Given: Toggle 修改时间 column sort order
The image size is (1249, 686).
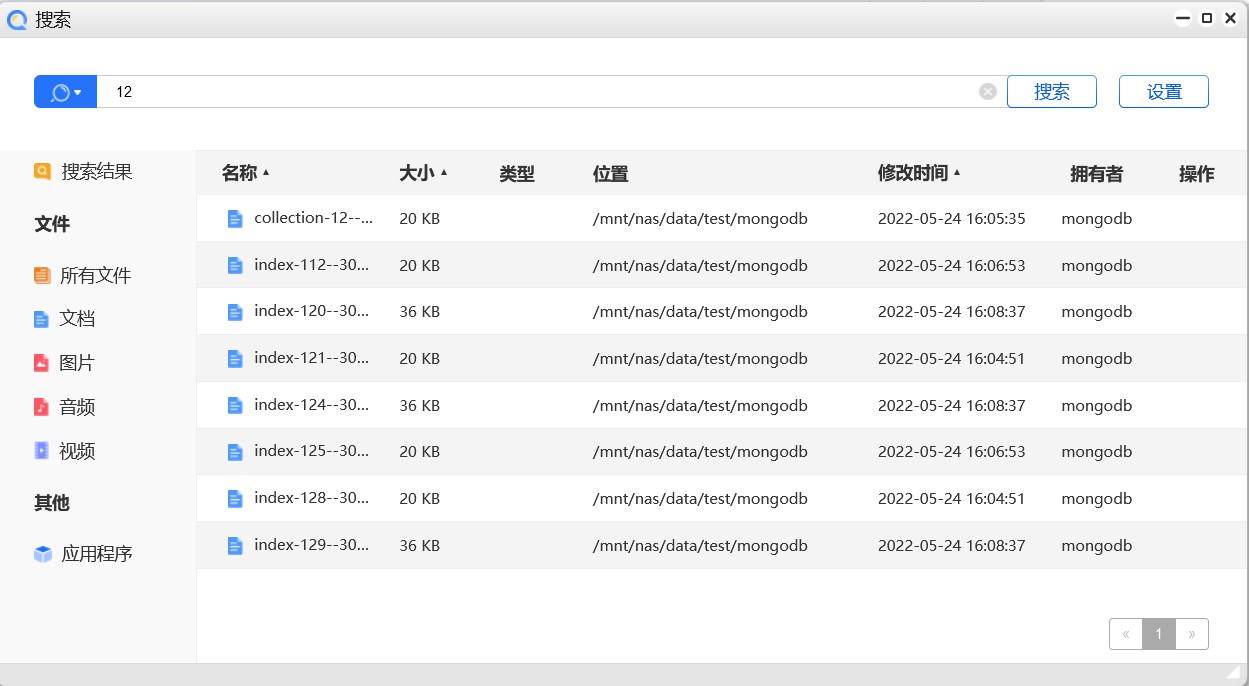Looking at the screenshot, I should click(914, 172).
